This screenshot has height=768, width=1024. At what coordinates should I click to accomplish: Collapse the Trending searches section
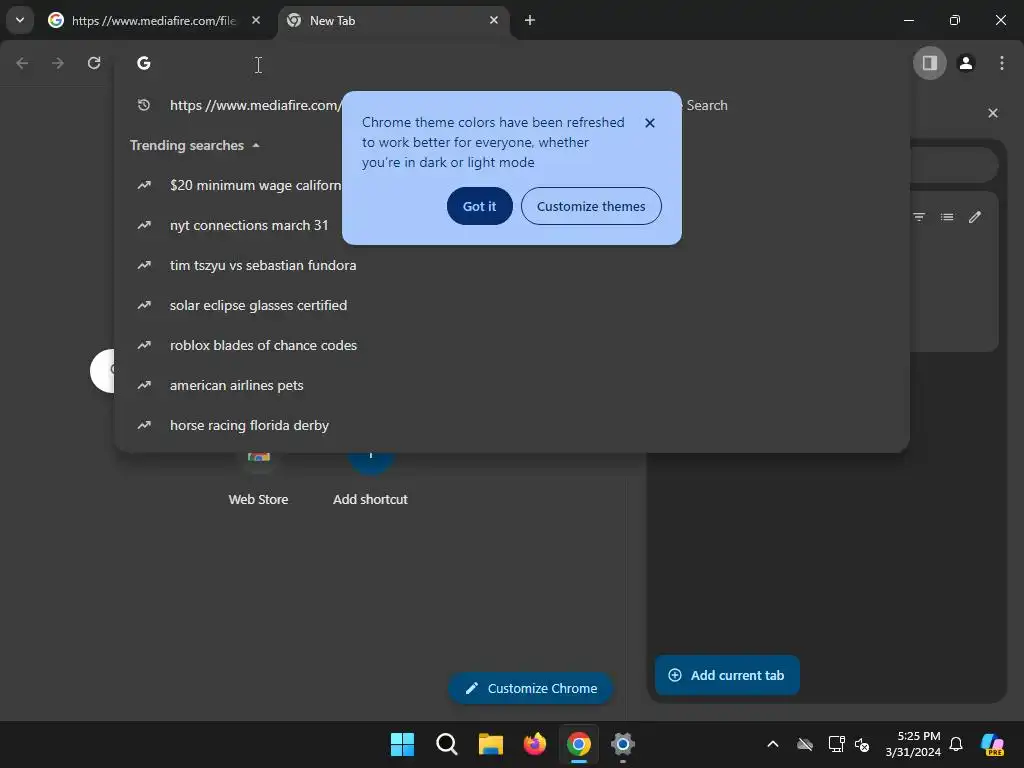(x=195, y=145)
